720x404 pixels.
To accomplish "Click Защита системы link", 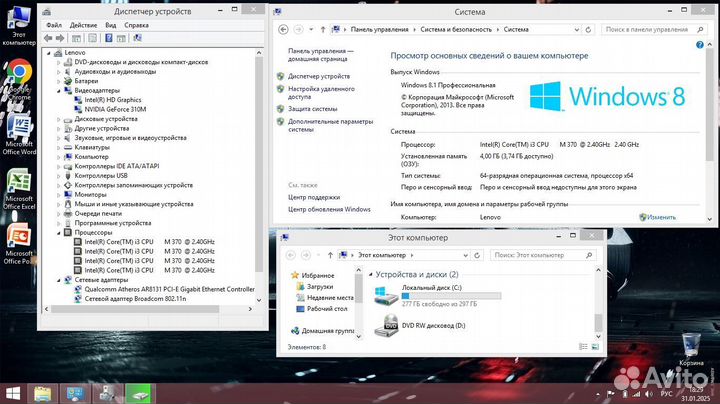I will (x=312, y=109).
